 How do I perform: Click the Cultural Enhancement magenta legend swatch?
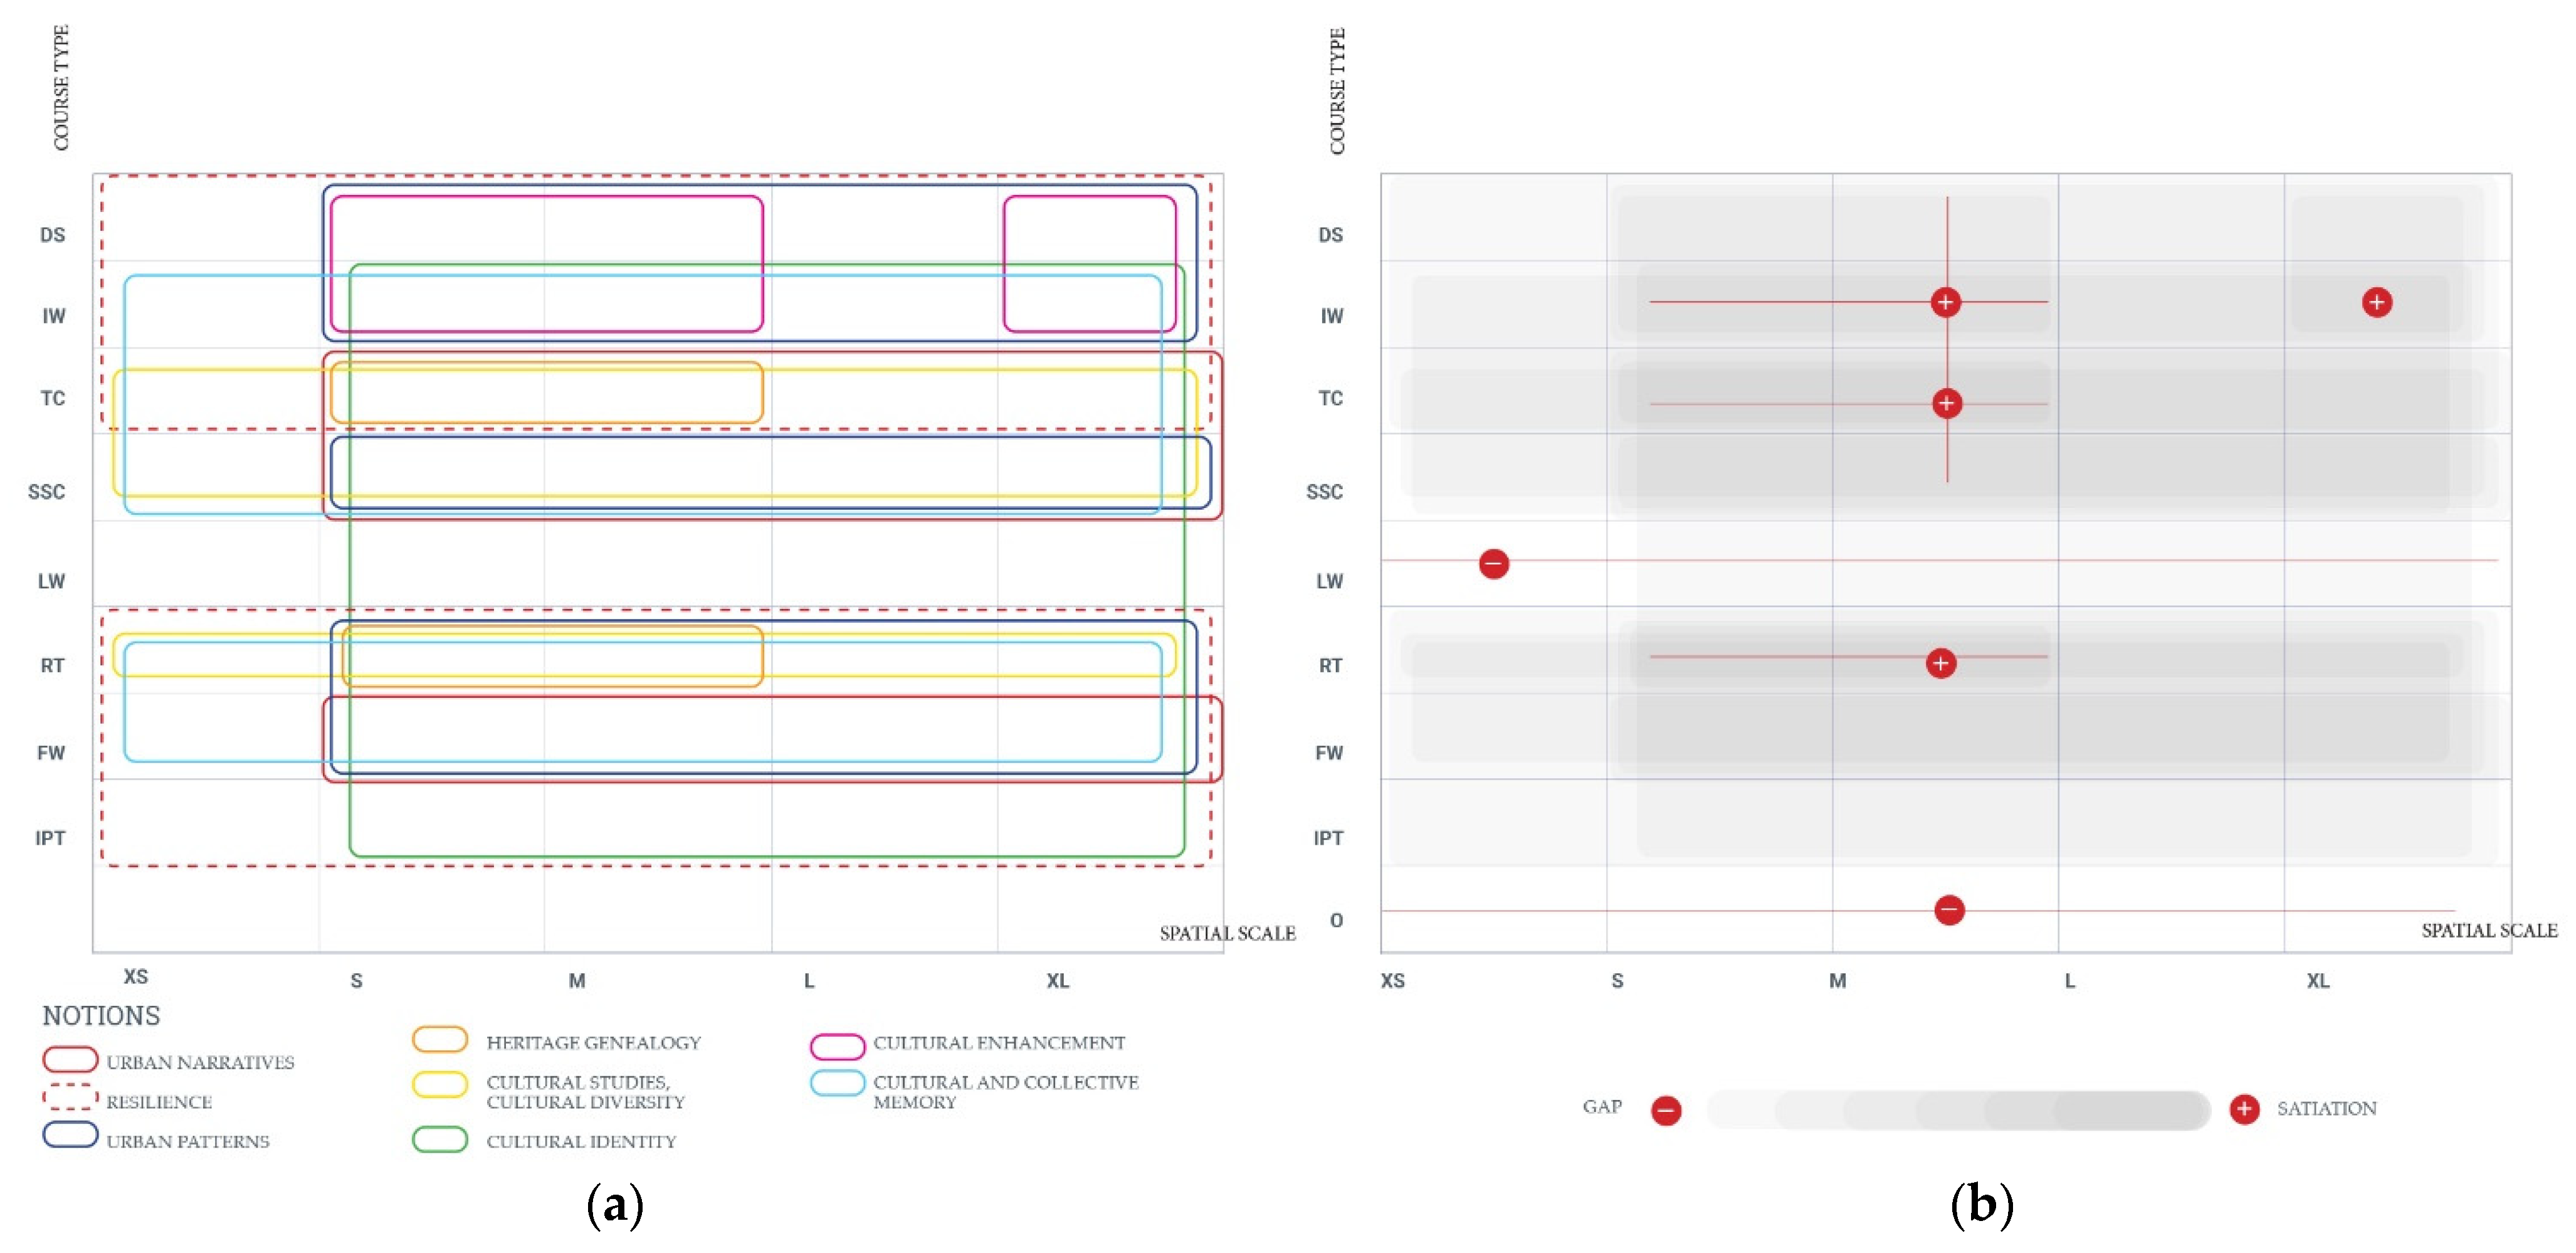[837, 1046]
